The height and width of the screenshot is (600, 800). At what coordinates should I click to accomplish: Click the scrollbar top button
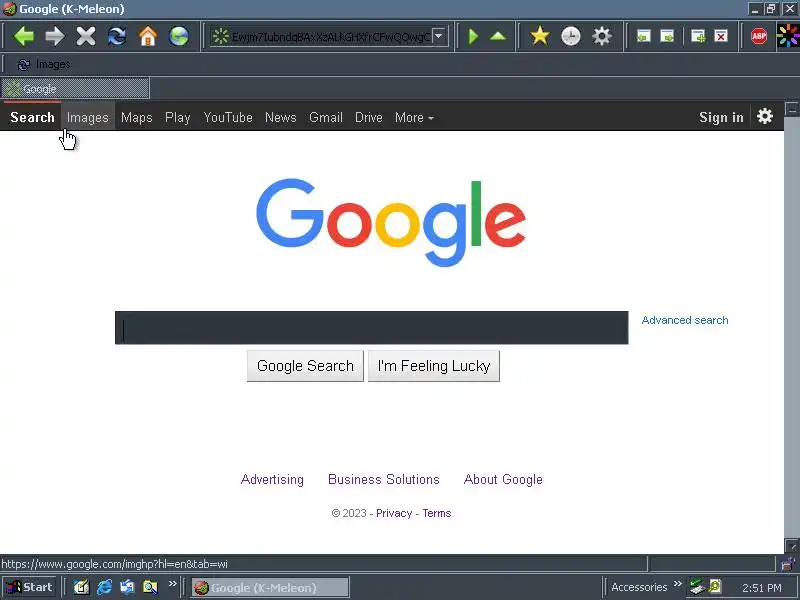(791, 109)
